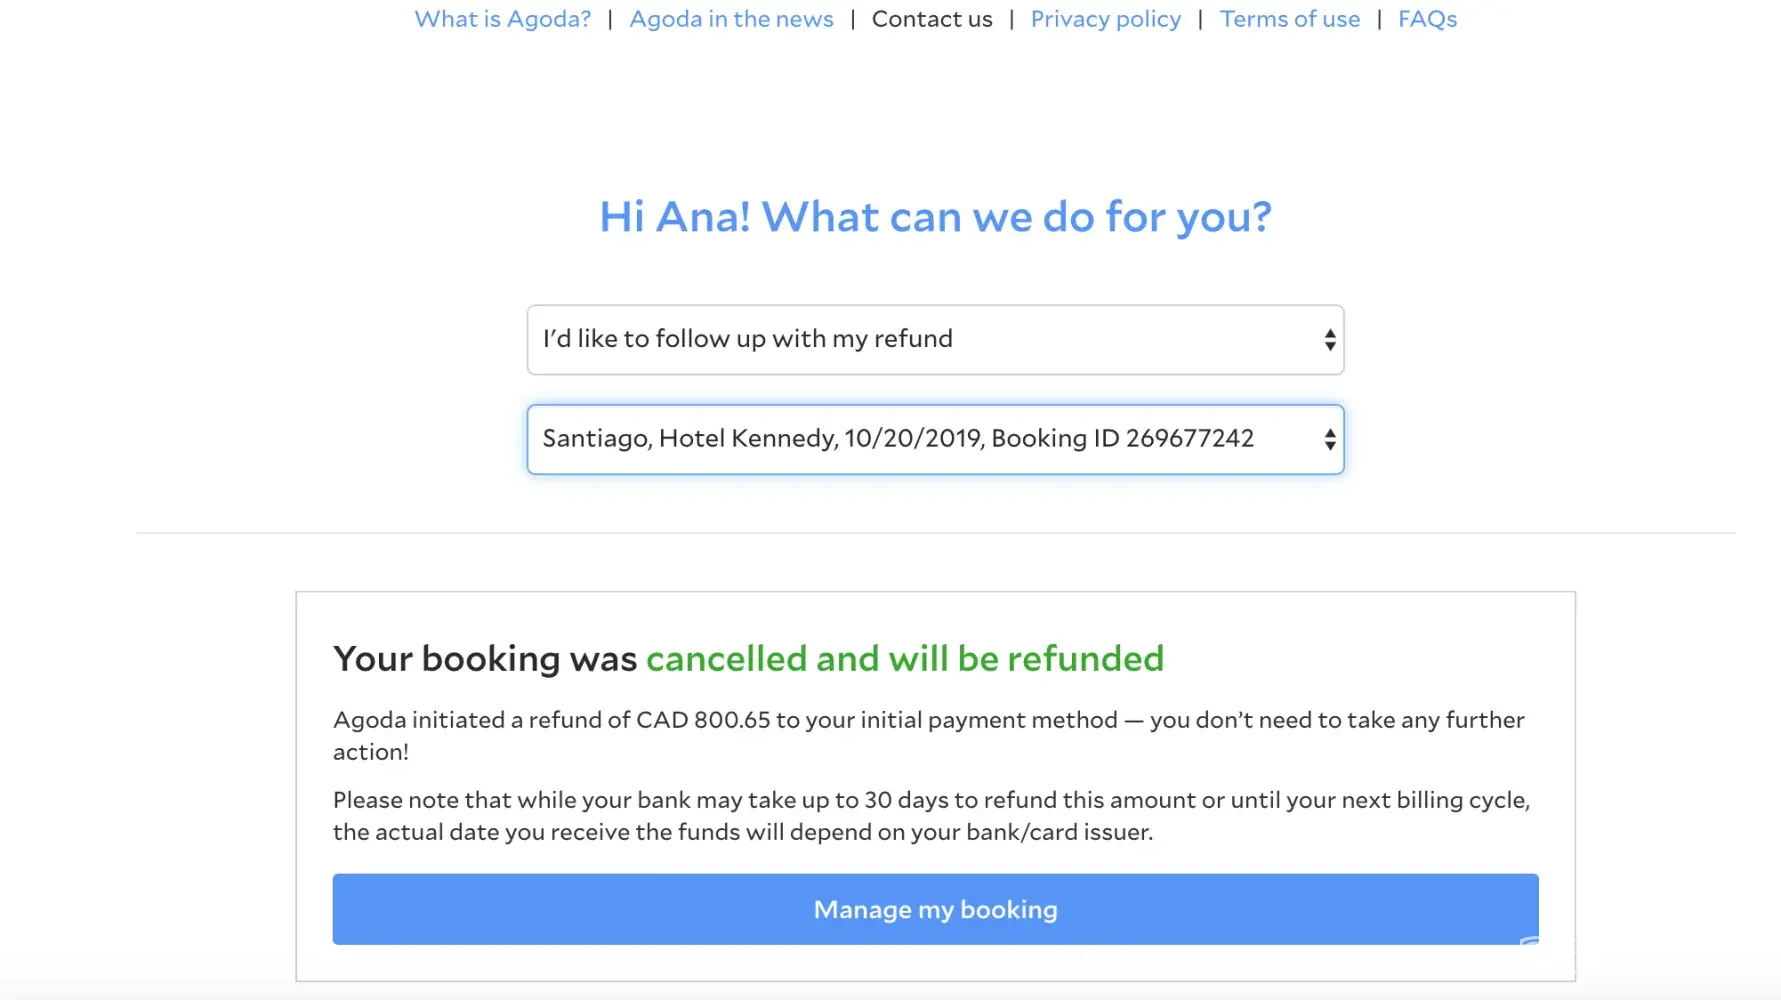Click the green "cancelled and will be refunded" status
The width and height of the screenshot is (1781, 1000).
point(904,659)
